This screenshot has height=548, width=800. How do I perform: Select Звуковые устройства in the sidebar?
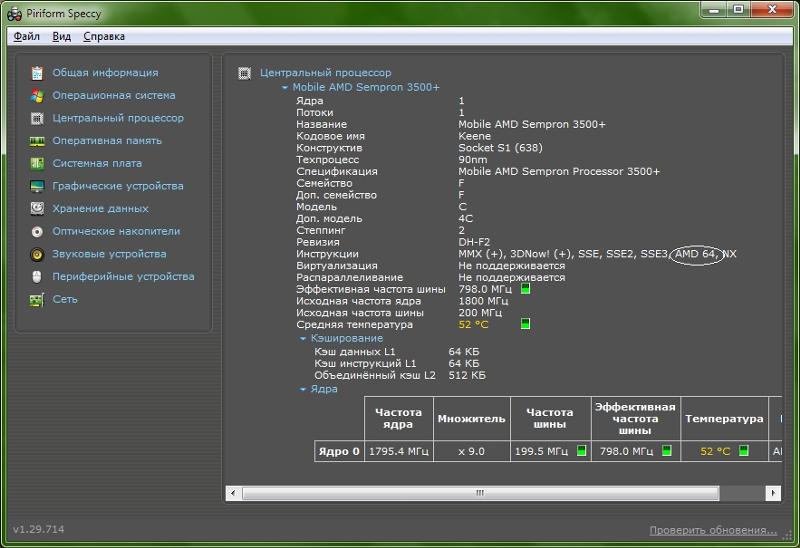[109, 254]
